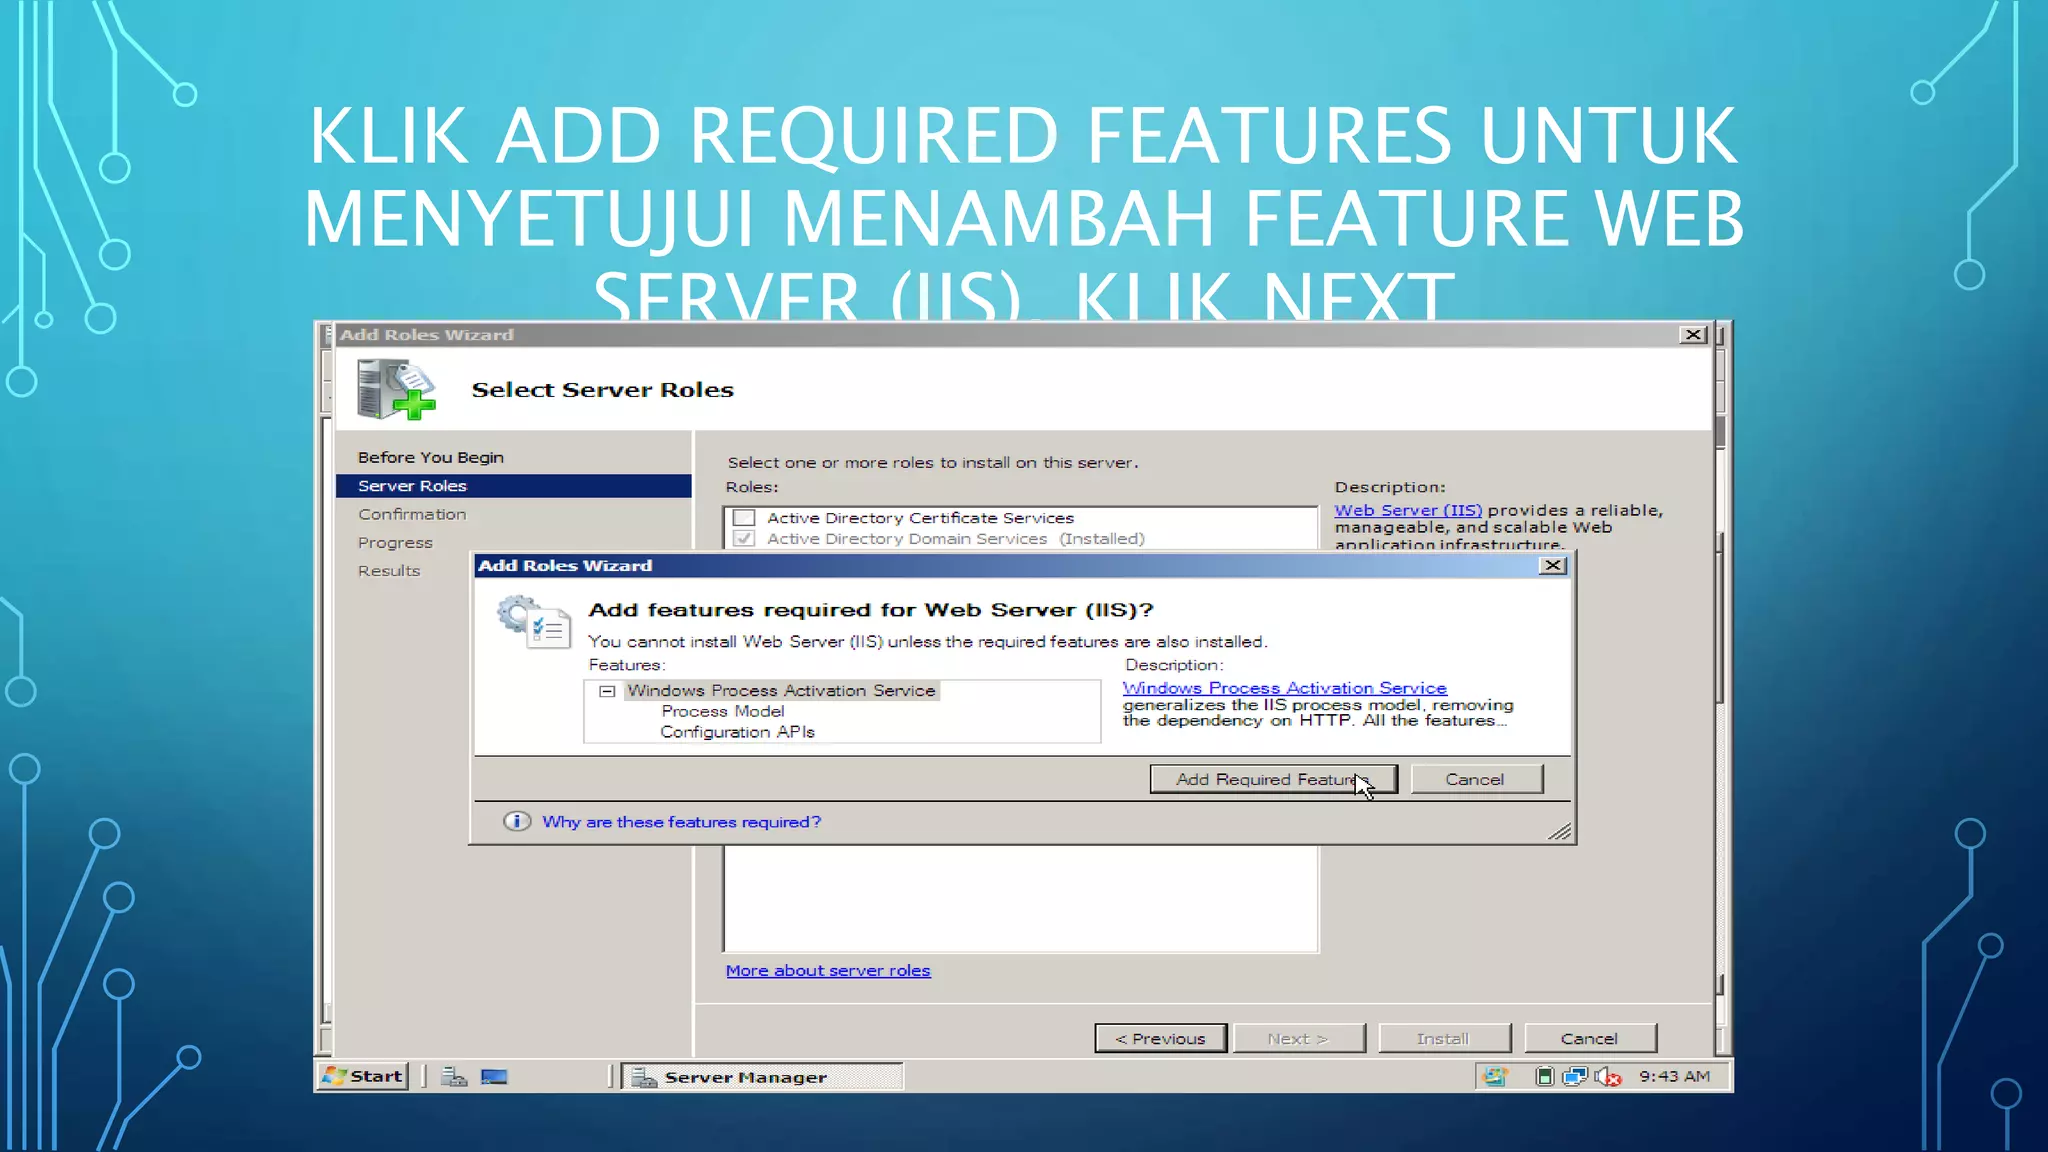Cancel the add features dialog
This screenshot has height=1152, width=2048.
(x=1476, y=779)
